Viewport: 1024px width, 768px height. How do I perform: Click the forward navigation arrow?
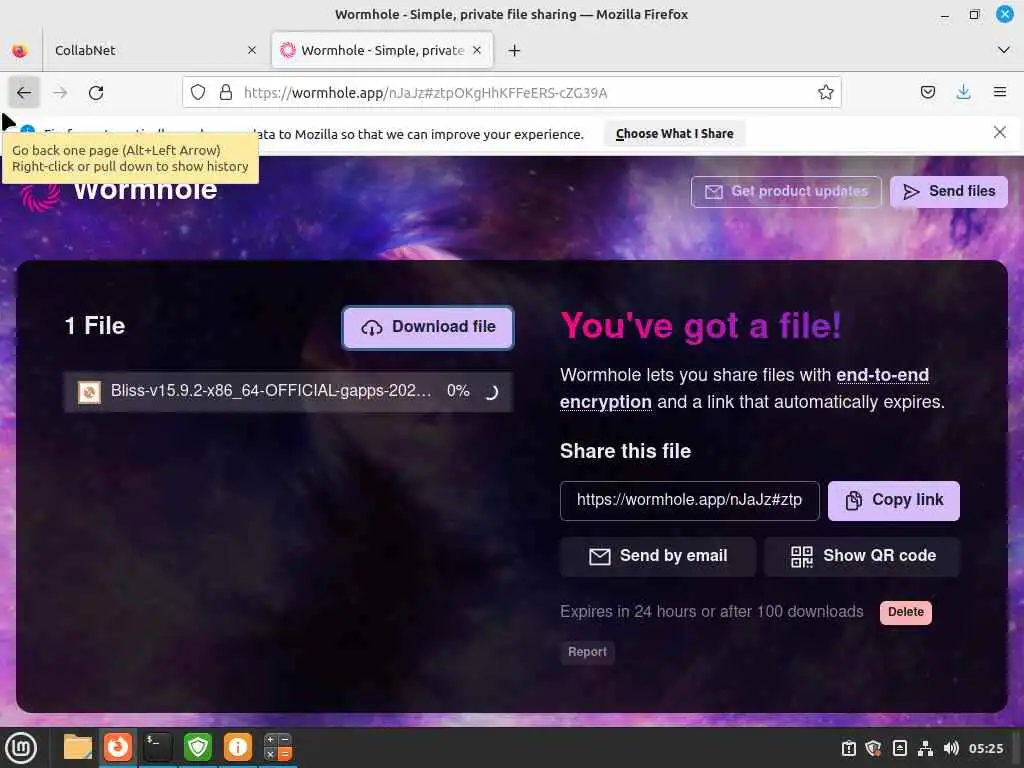click(x=60, y=93)
